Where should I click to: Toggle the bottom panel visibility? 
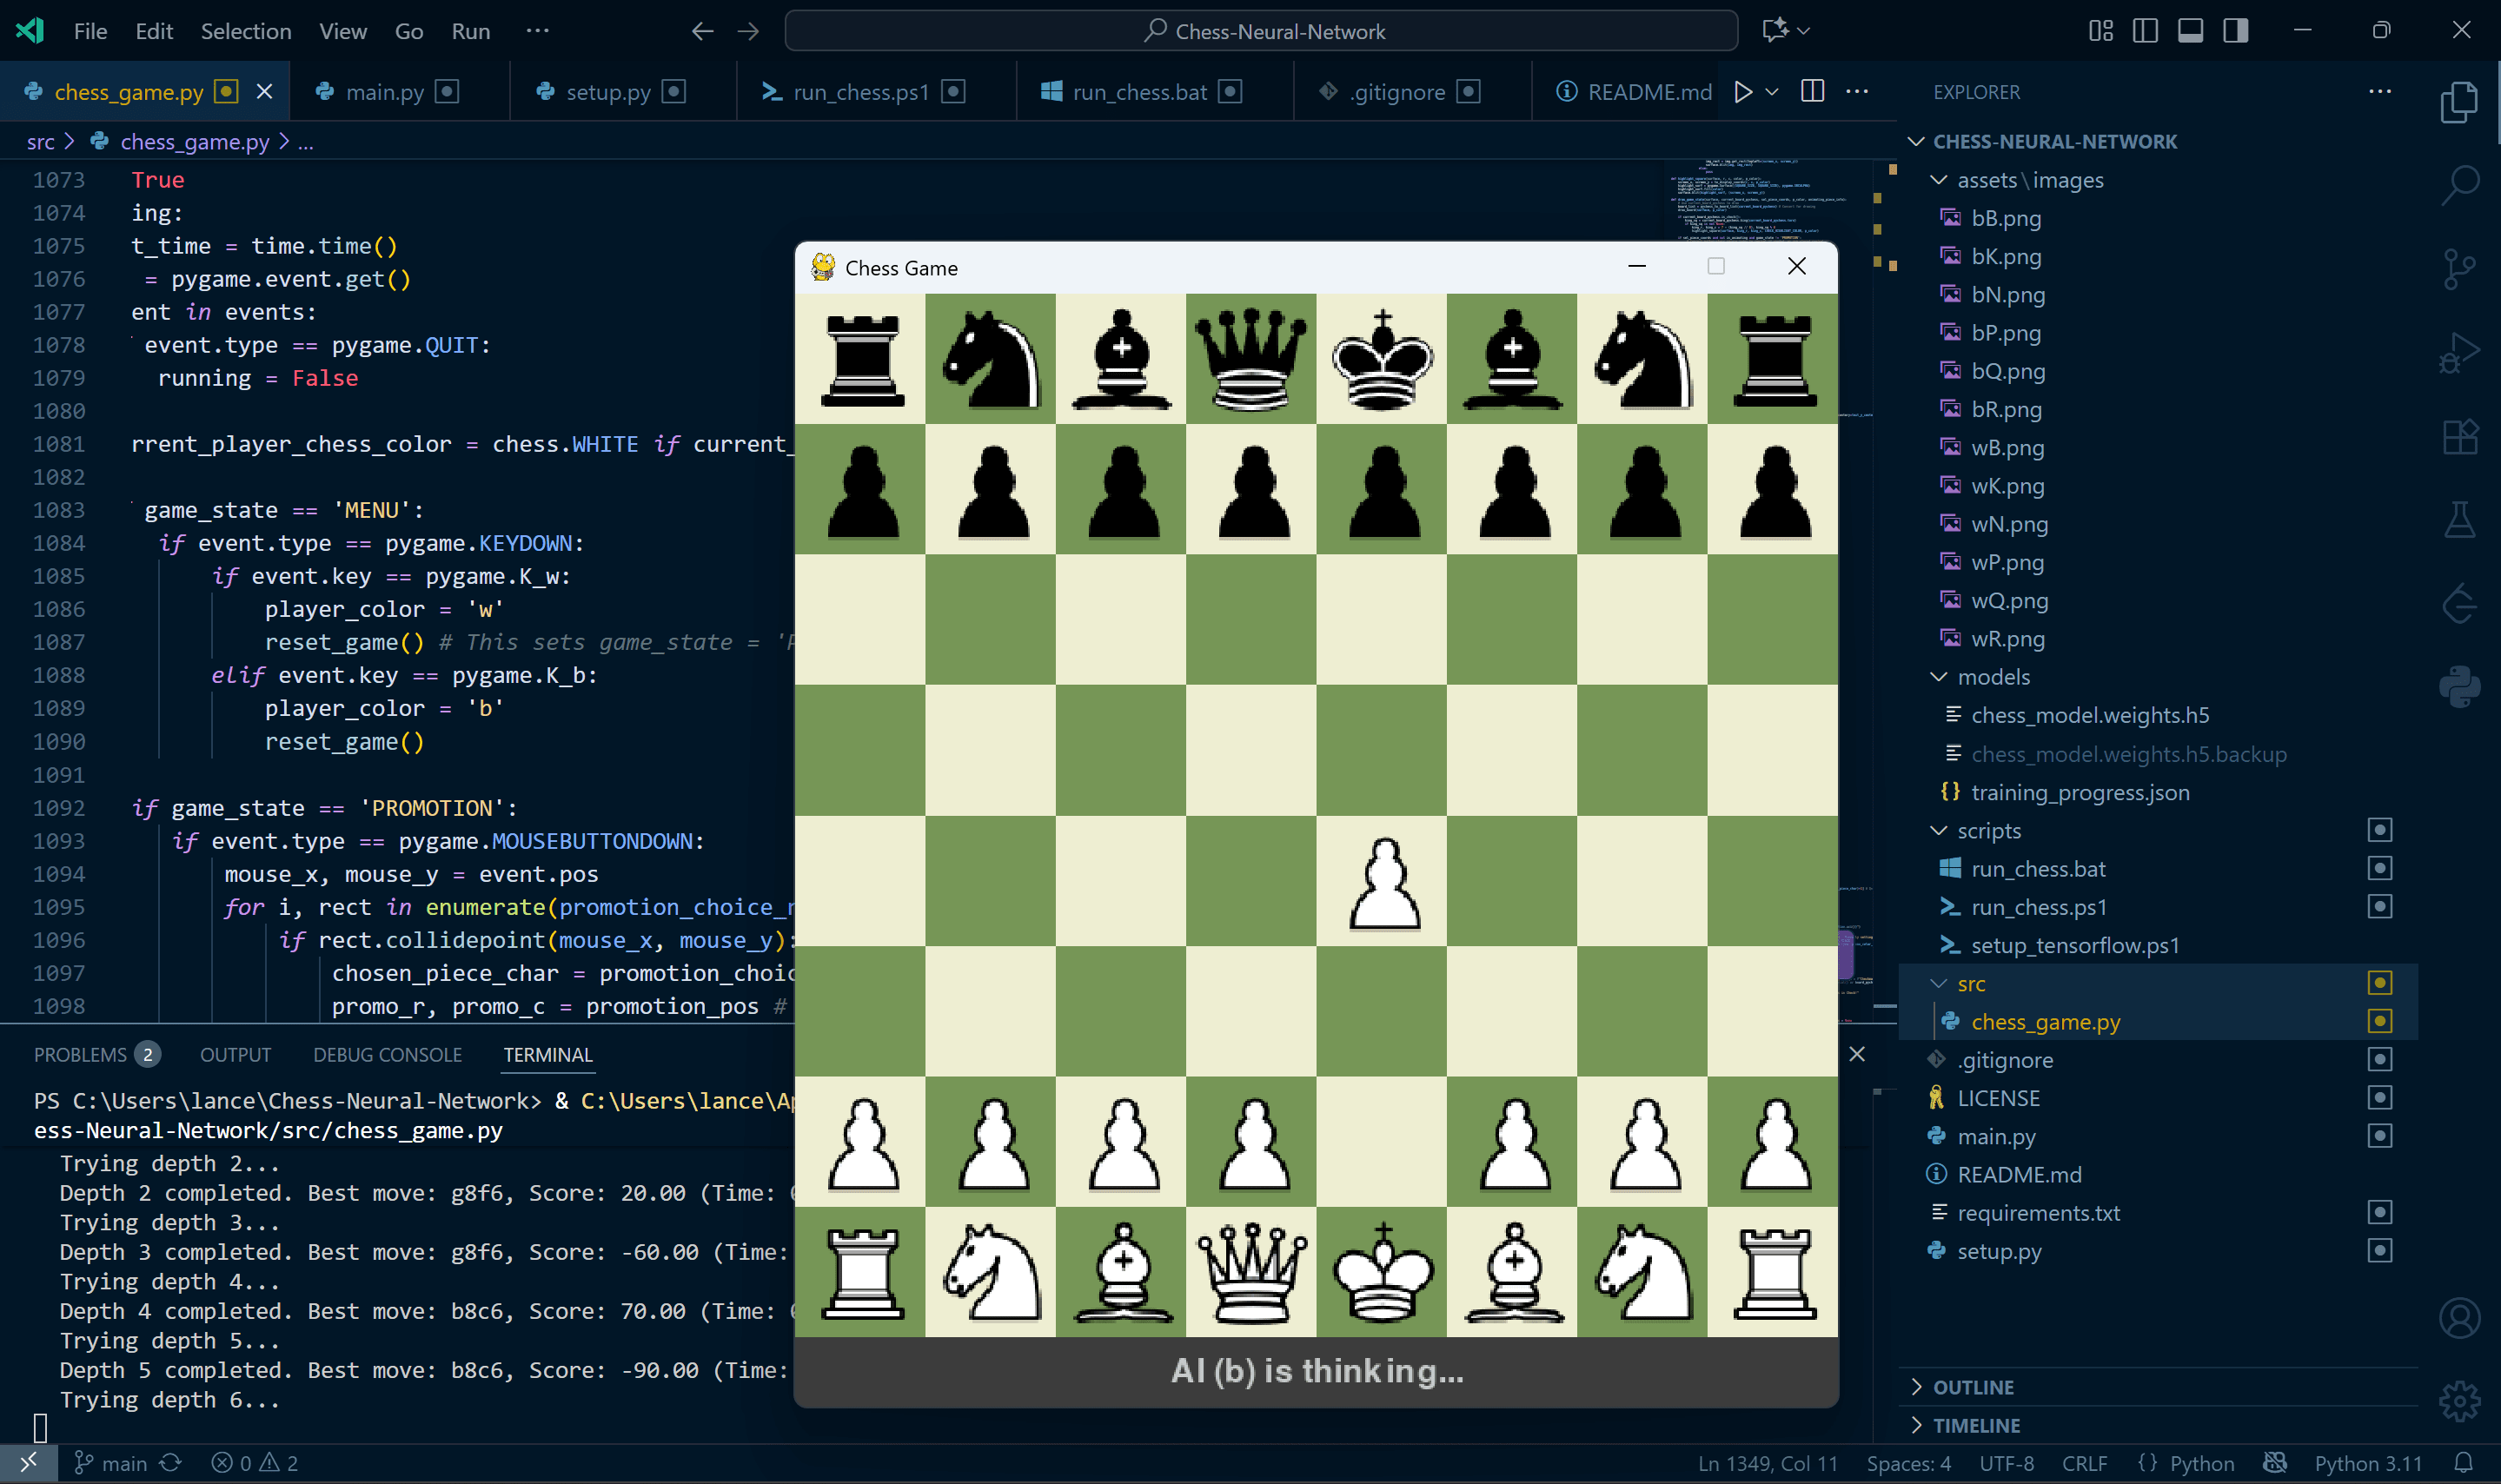2190,31
